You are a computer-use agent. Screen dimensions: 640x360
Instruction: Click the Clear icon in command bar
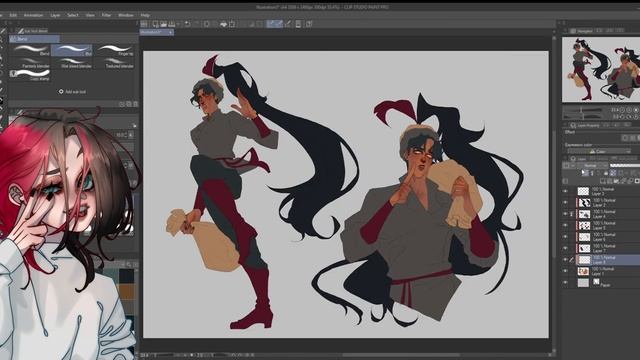pos(207,24)
